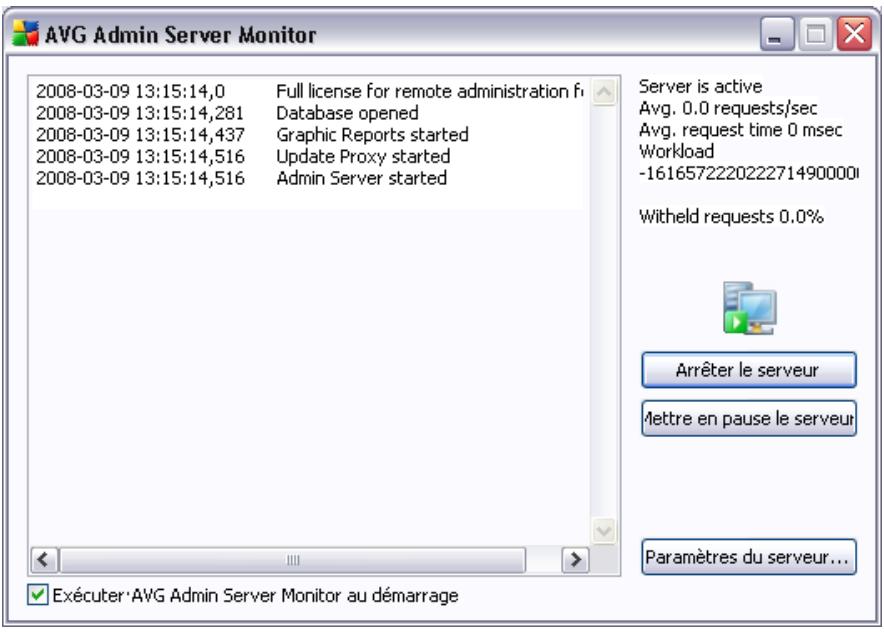The image size is (884, 632).
Task: Click timestamp 2008-03-09 13:15:14,437
Action: point(140,134)
